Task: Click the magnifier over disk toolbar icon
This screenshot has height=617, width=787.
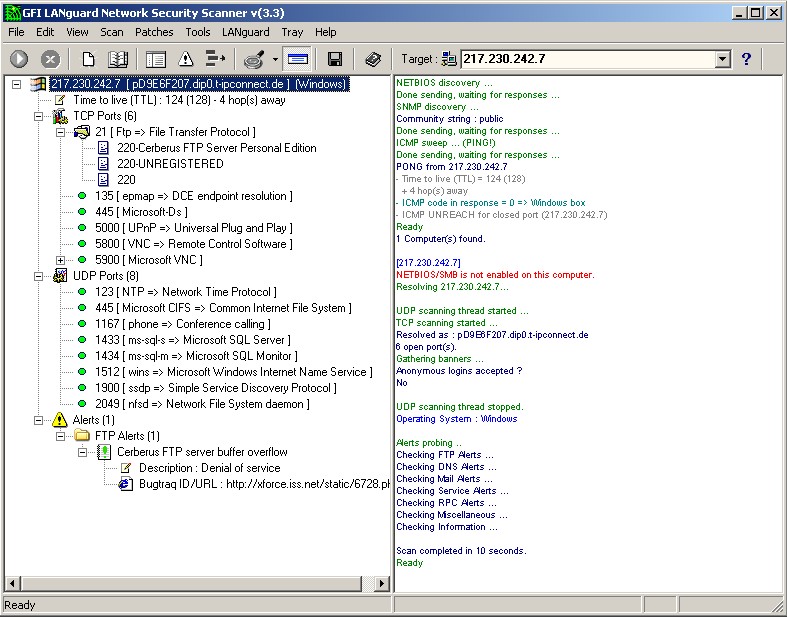Action: tap(253, 59)
